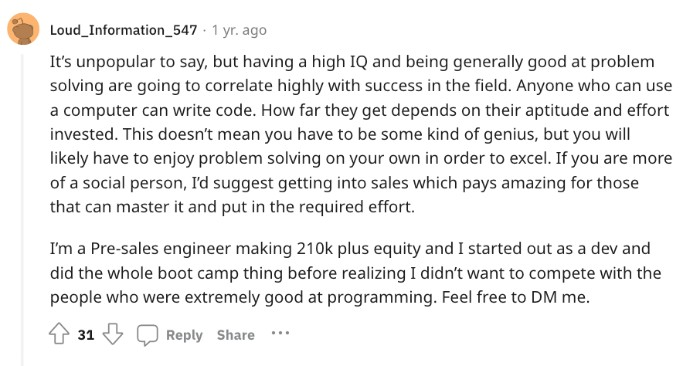
Task: Open the three-dot more options menu
Action: click(280, 333)
